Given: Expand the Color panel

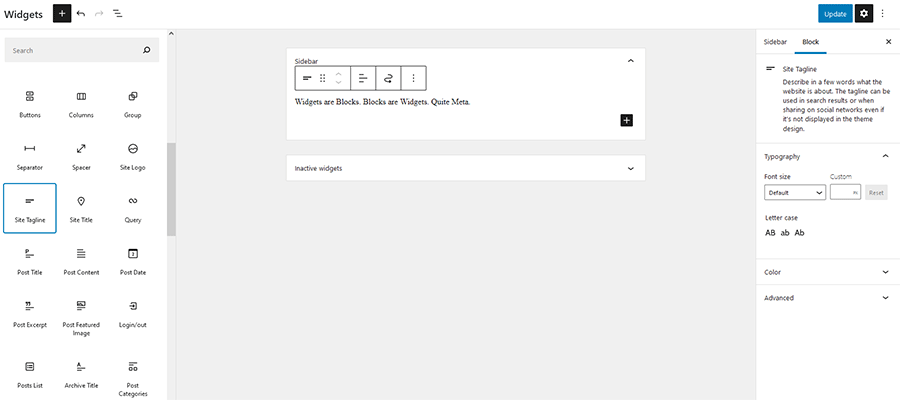Looking at the screenshot, I should click(825, 271).
